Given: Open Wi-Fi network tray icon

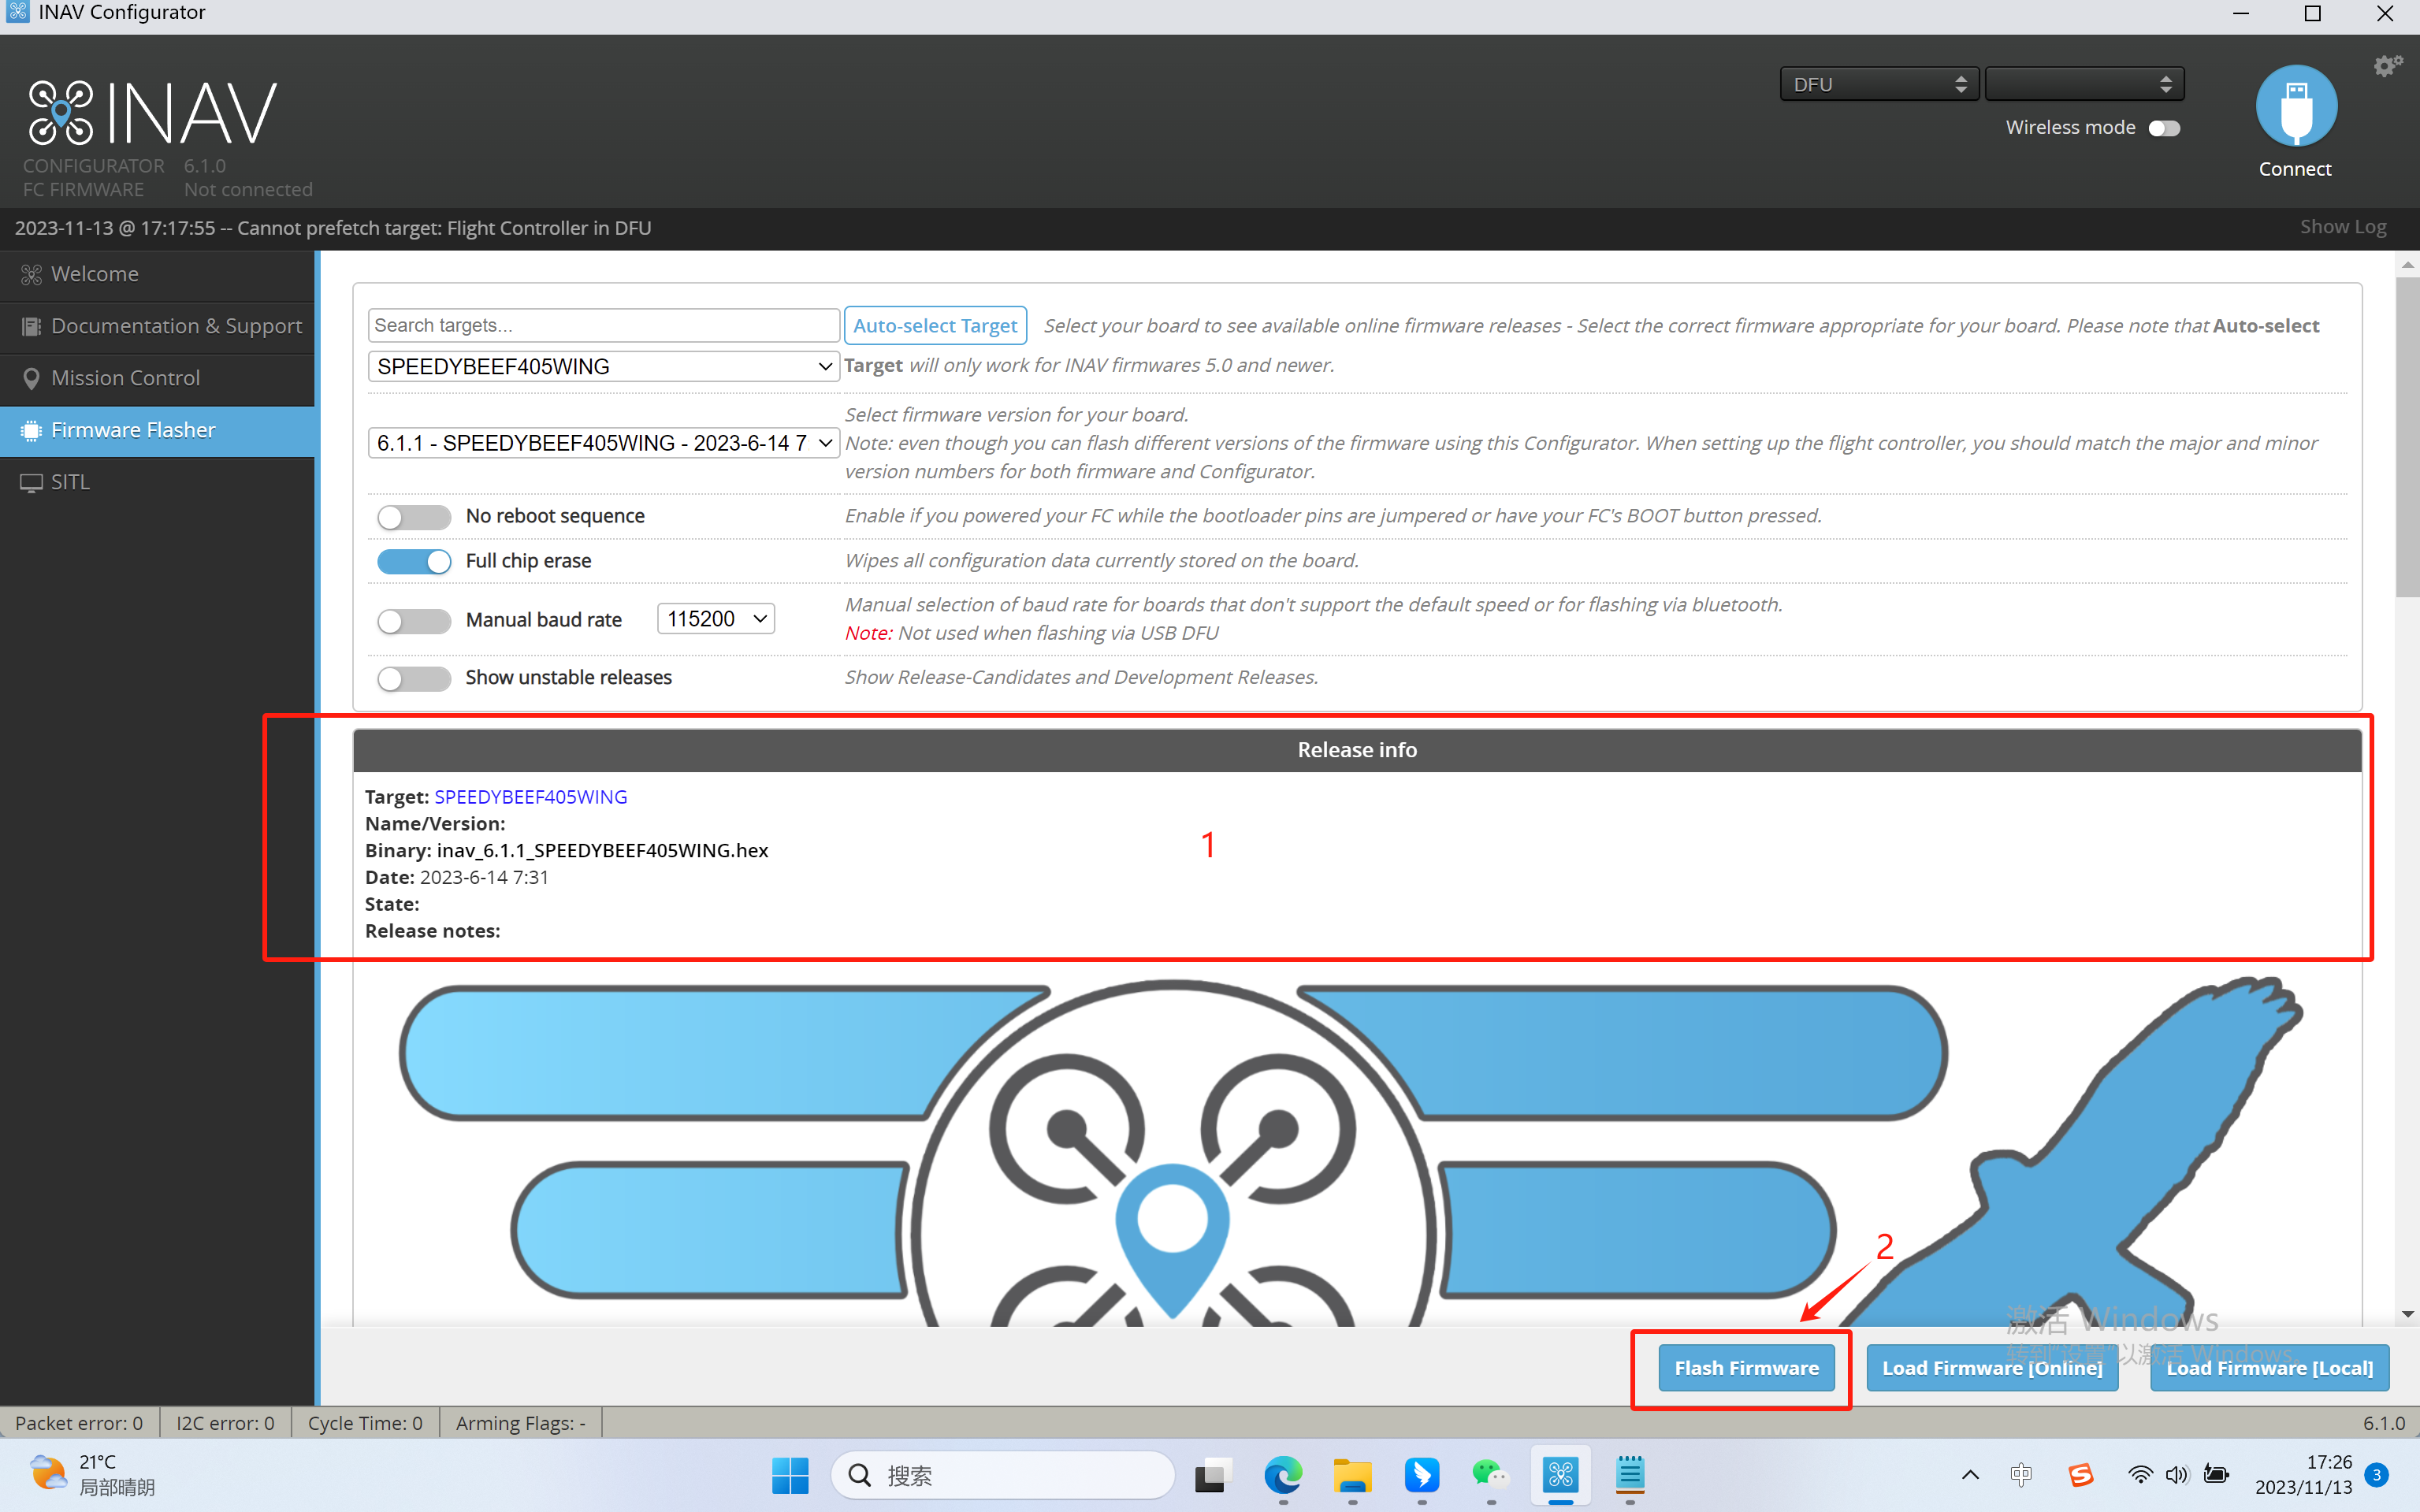Looking at the screenshot, I should (x=2140, y=1475).
